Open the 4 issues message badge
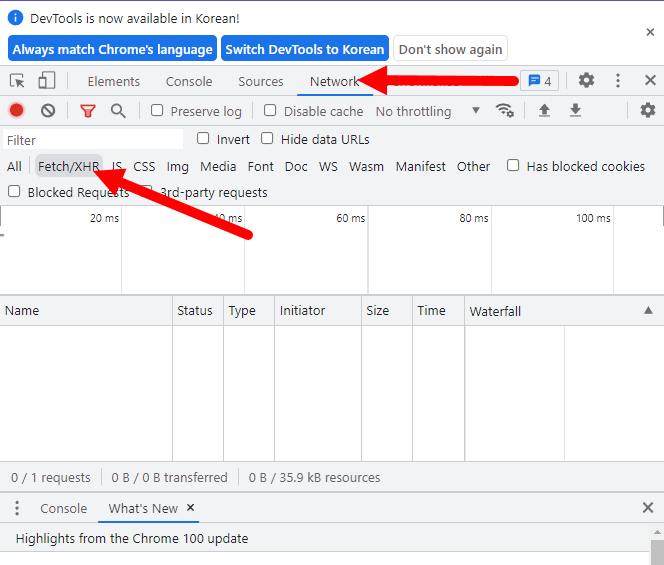Image resolution: width=664 pixels, height=565 pixels. [x=540, y=80]
